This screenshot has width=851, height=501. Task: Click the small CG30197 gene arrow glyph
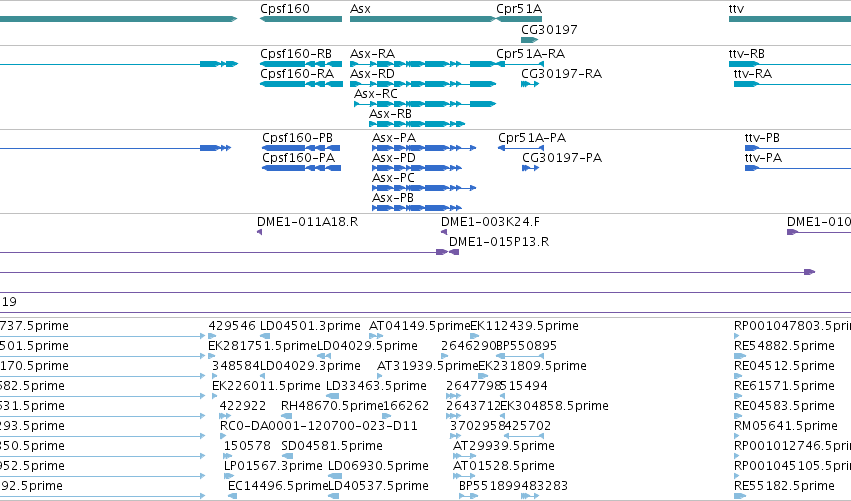[x=529, y=40]
